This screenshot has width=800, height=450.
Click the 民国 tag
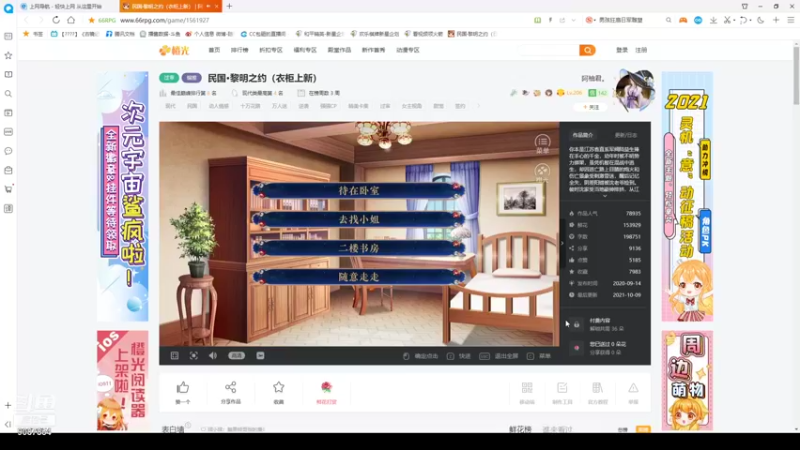tap(192, 106)
